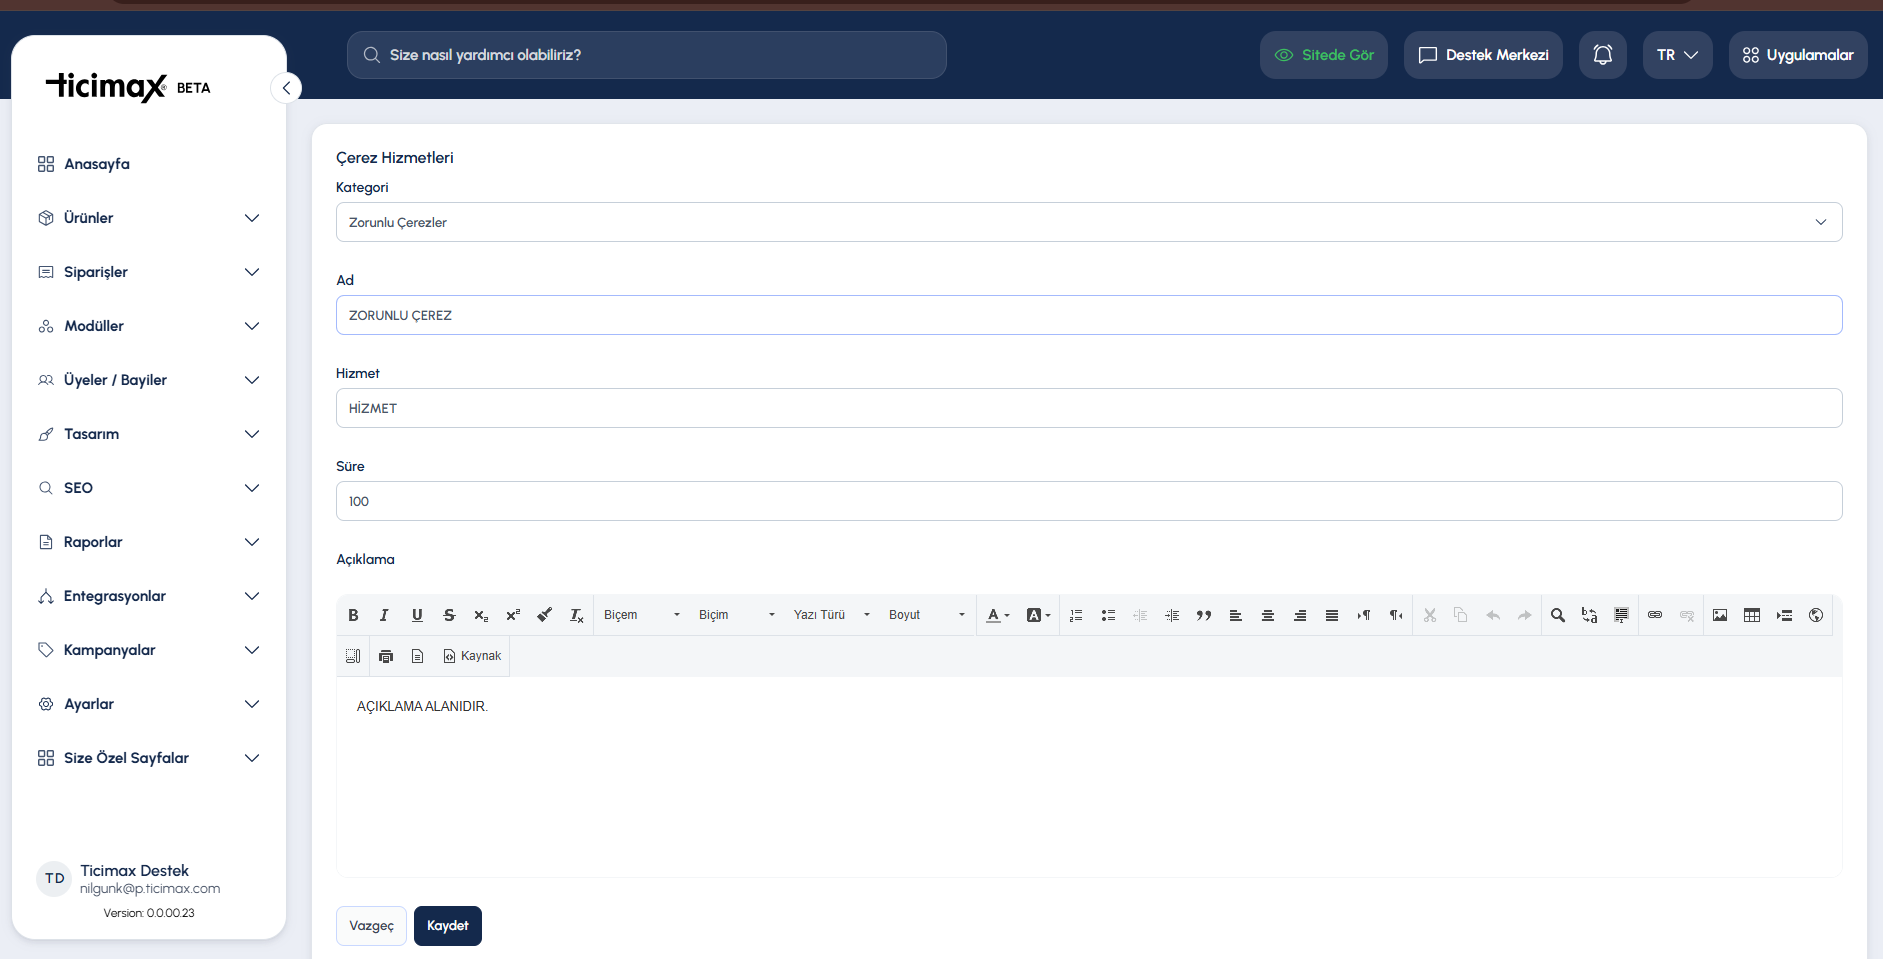Screen dimensions: 1883x959
Task: Open the Entegrasyonlar sidebar menu
Action: [x=149, y=596]
